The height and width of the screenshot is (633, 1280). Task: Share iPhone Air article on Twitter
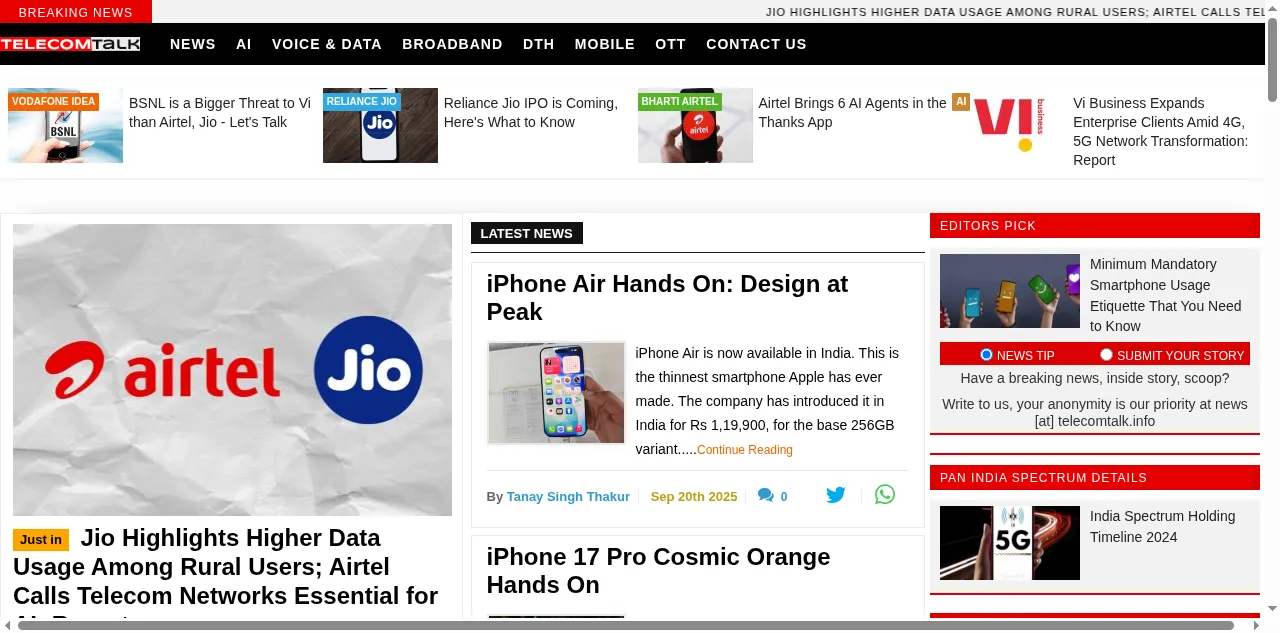pos(836,495)
